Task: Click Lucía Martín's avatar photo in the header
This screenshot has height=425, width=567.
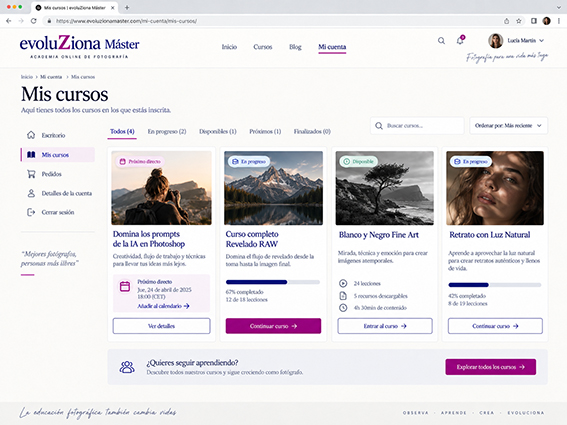Action: 495,41
